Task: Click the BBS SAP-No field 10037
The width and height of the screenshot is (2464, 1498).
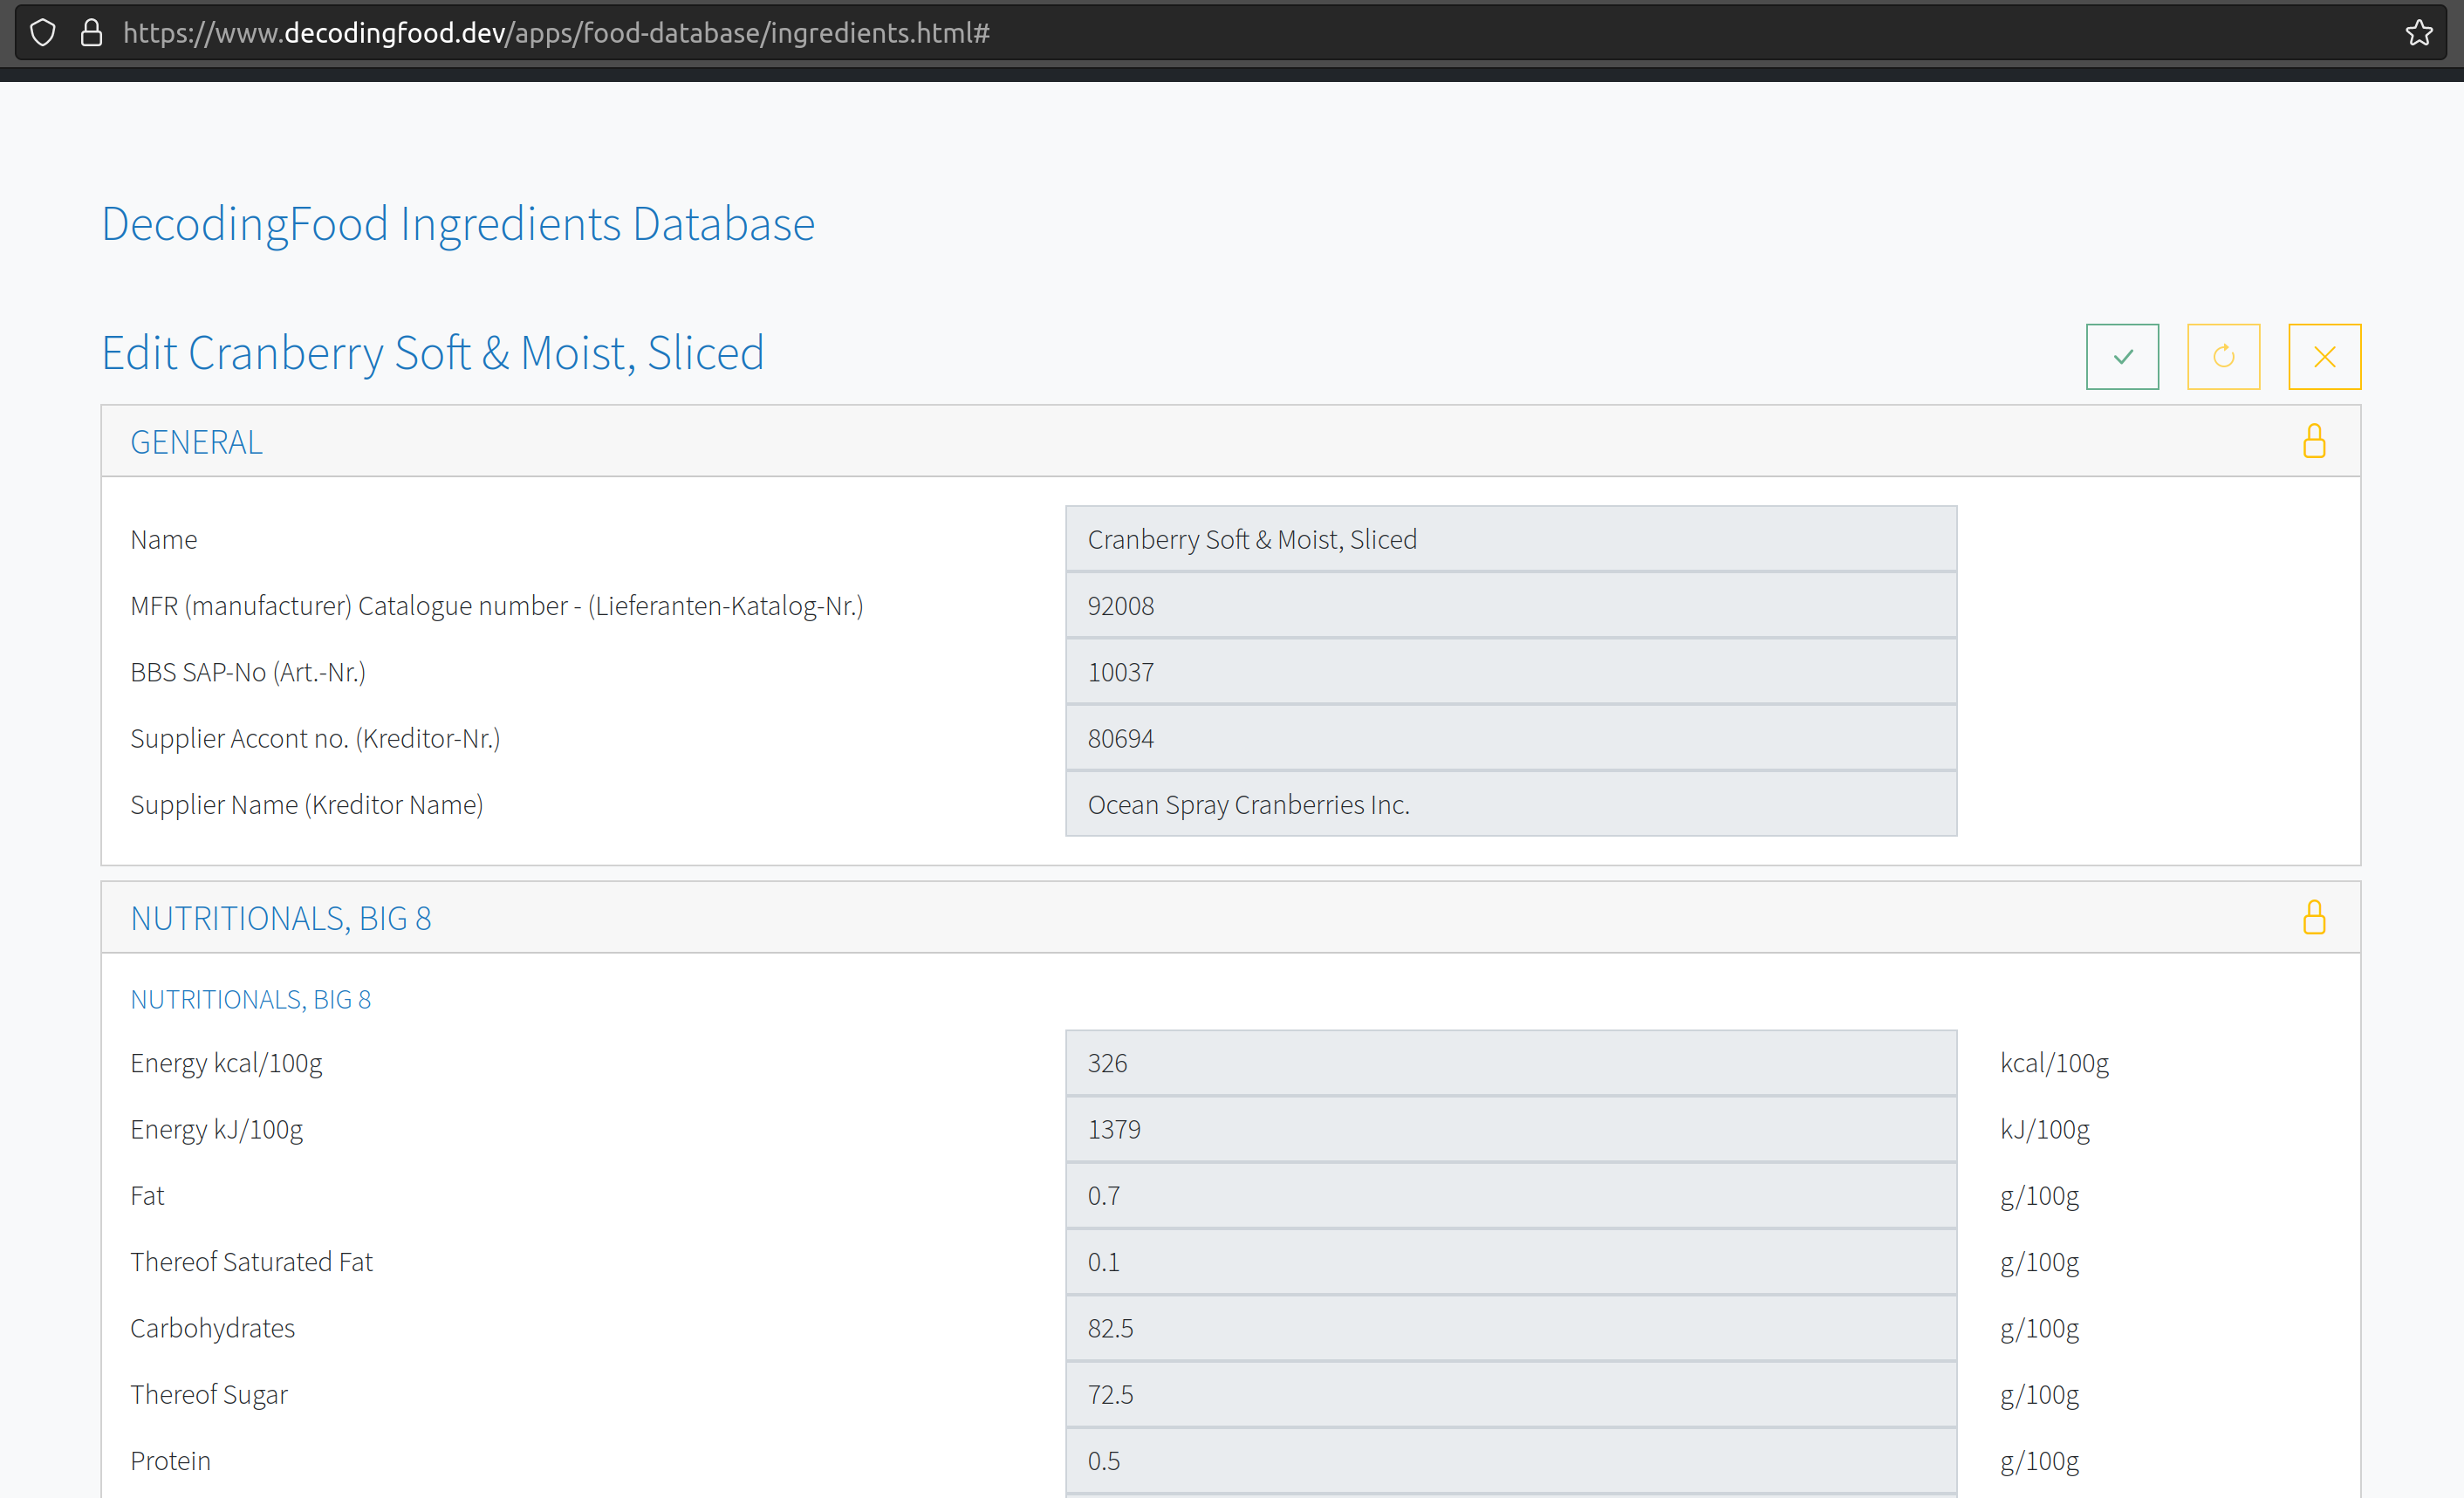Action: tap(1510, 672)
